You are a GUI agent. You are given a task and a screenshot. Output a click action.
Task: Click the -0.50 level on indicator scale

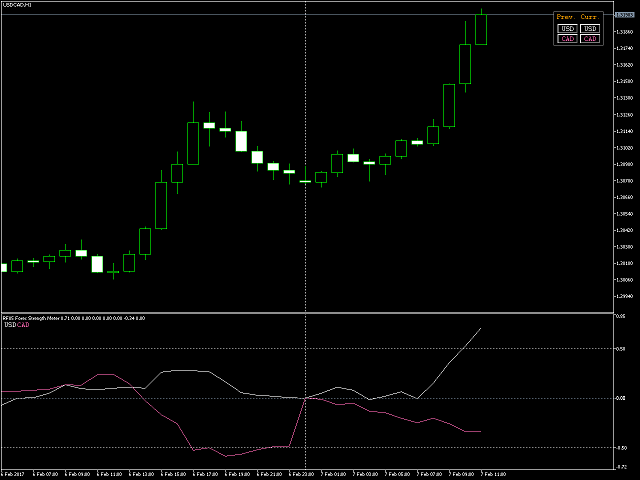tap(623, 448)
